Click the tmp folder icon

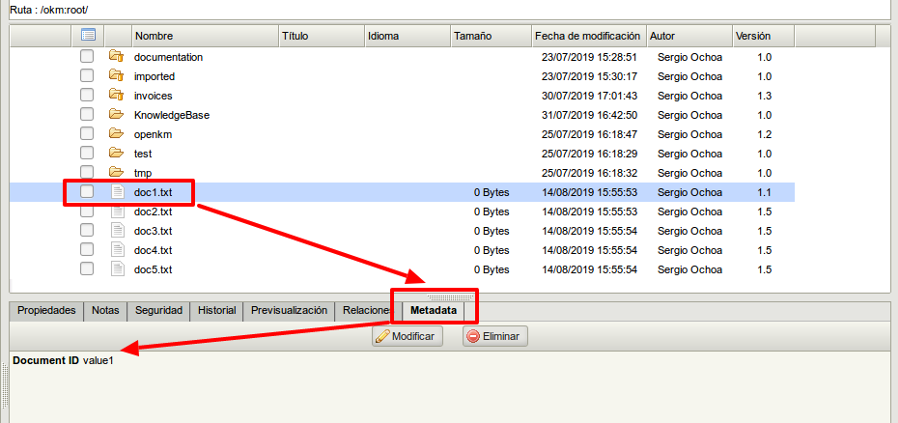(x=116, y=172)
